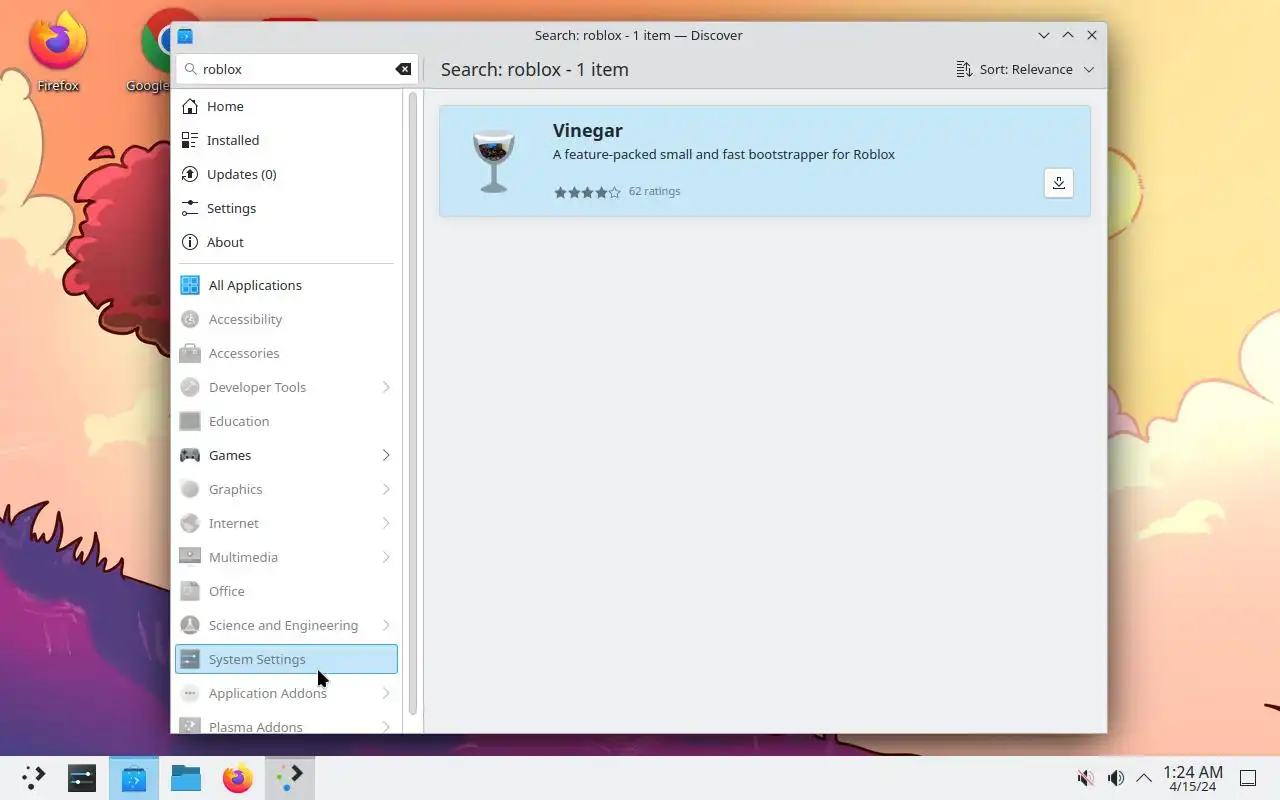Image resolution: width=1280 pixels, height=800 pixels.
Task: Click the install download icon for Vinegar
Action: (x=1058, y=183)
